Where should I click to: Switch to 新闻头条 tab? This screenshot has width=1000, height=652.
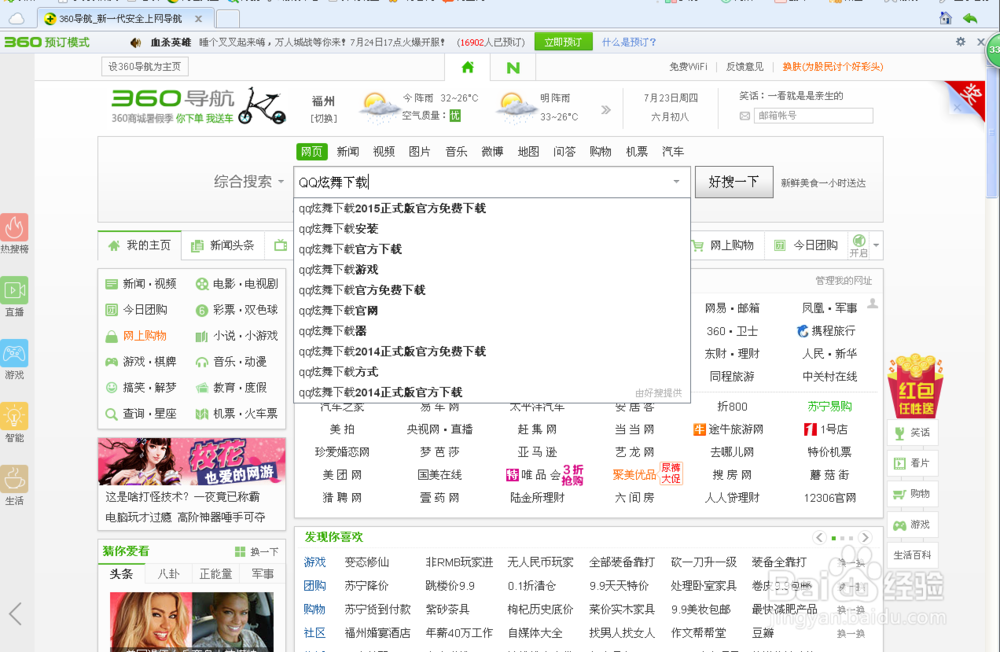point(223,245)
